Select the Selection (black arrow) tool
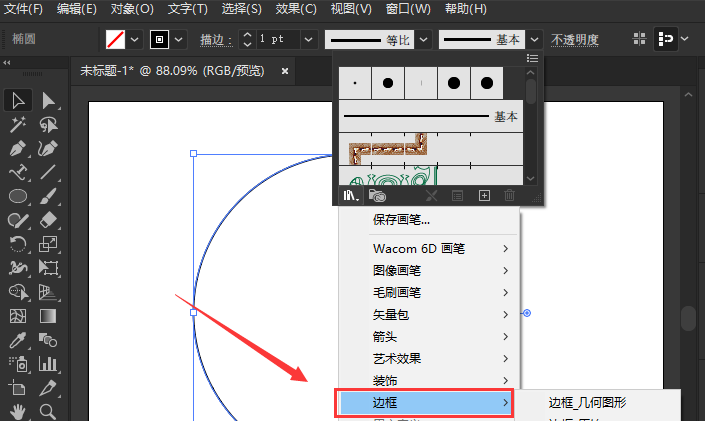 click(18, 100)
